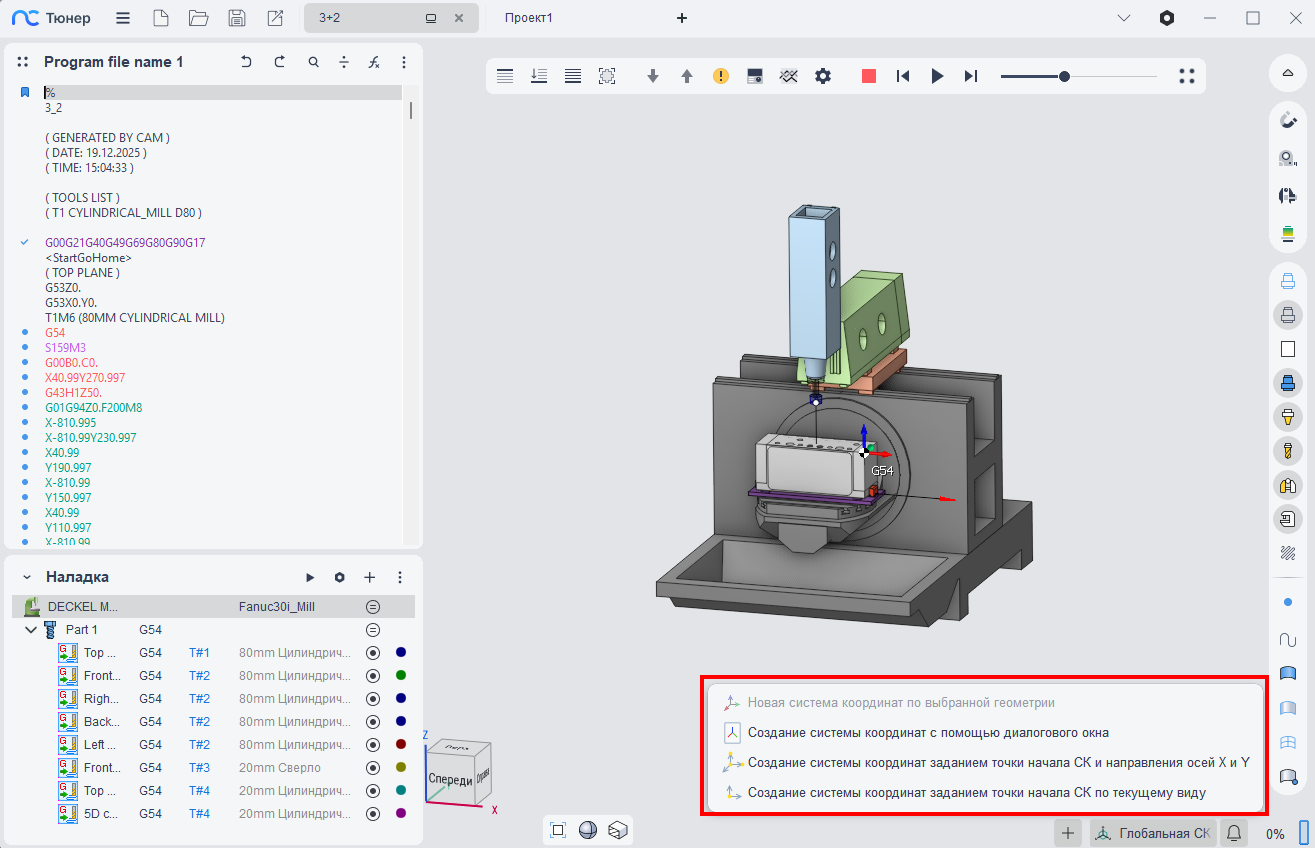
Task: Click the undo arrow in program panel
Action: coord(246,62)
